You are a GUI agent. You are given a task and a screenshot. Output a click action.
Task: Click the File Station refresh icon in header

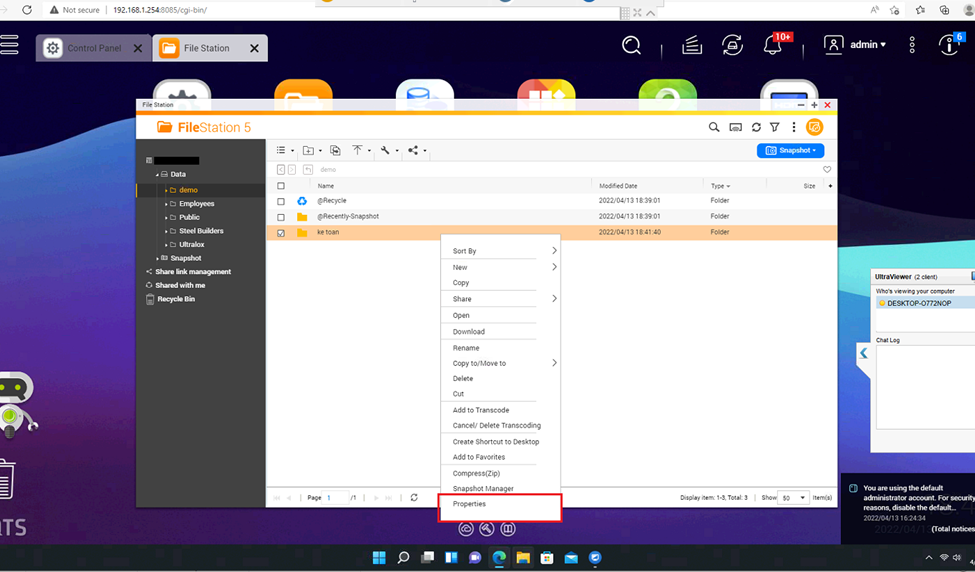coord(756,128)
